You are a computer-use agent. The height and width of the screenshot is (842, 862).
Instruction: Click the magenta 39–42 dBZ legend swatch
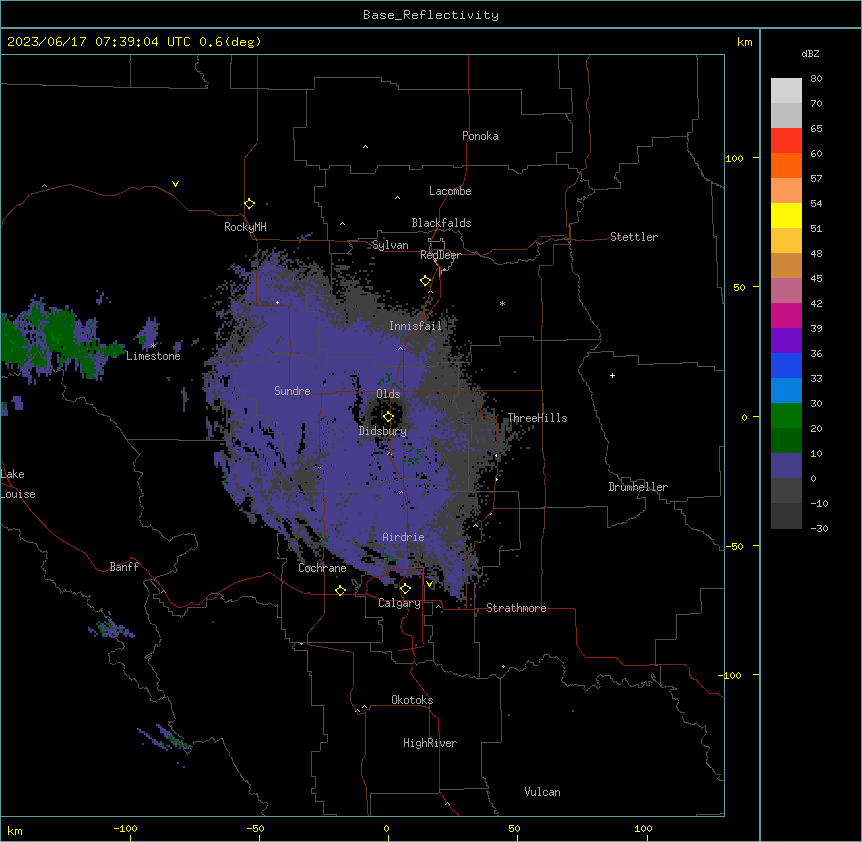(x=786, y=315)
